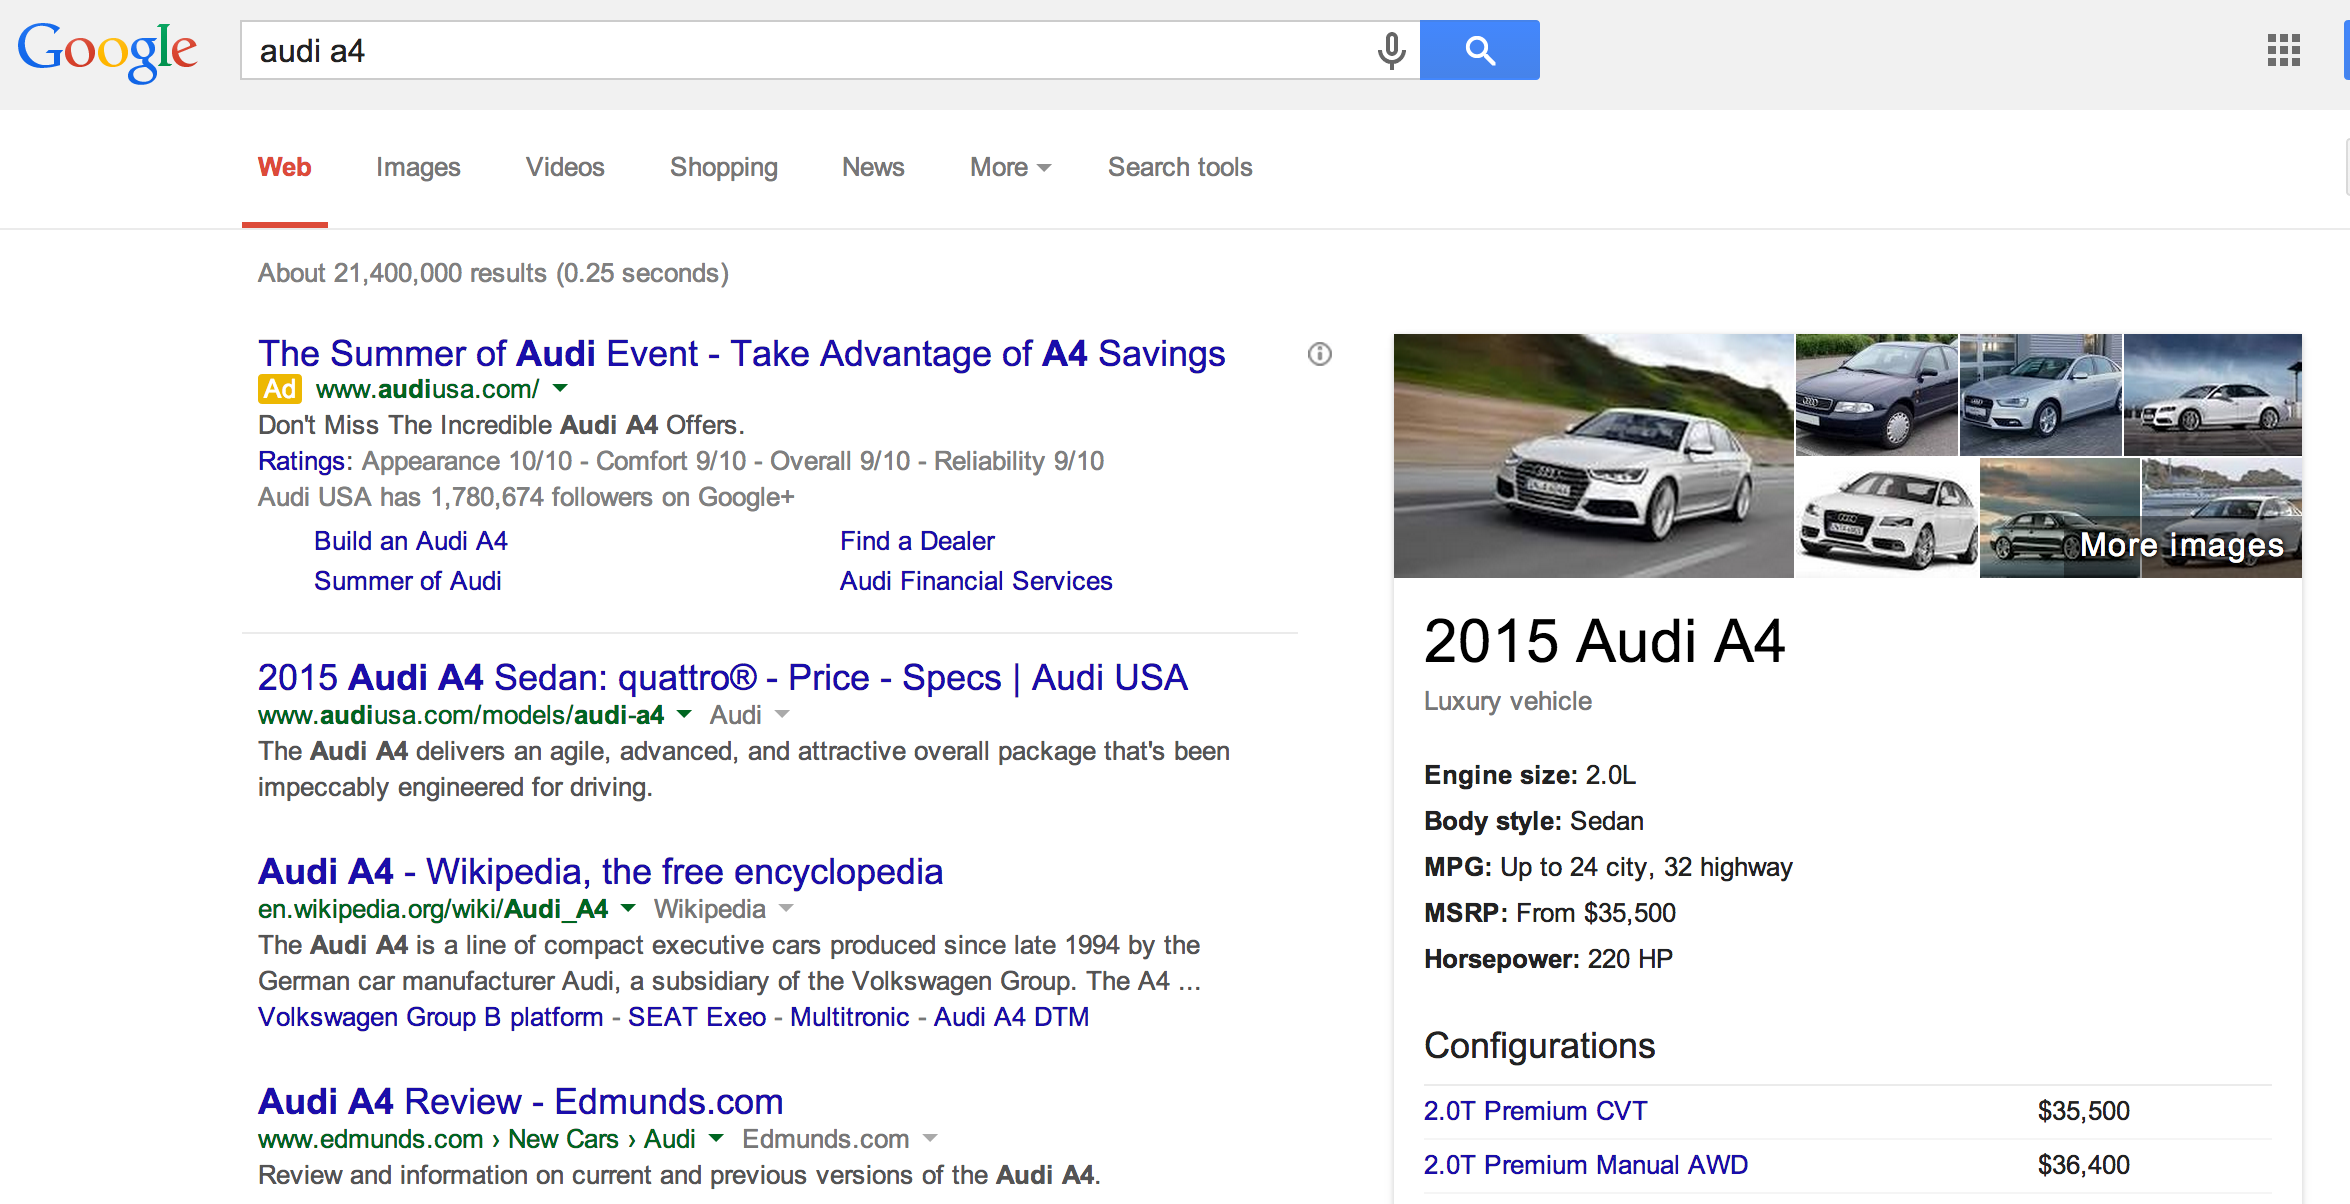This screenshot has width=2350, height=1204.
Task: Click the Engine size 2.0L line
Action: 1530,775
